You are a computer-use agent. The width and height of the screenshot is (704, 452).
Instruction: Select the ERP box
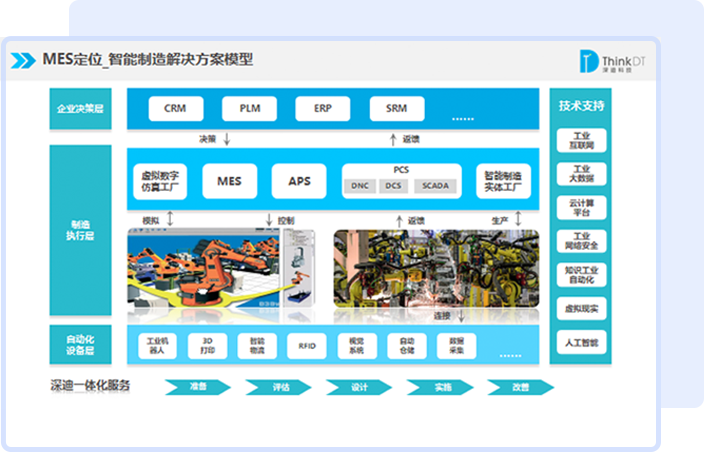[322, 109]
